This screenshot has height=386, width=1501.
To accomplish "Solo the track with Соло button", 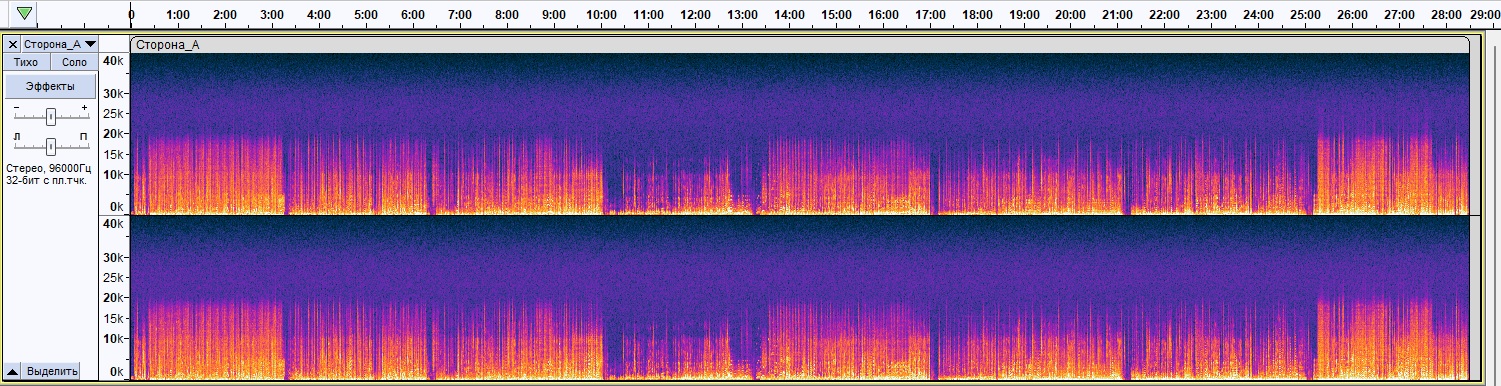I will point(74,62).
